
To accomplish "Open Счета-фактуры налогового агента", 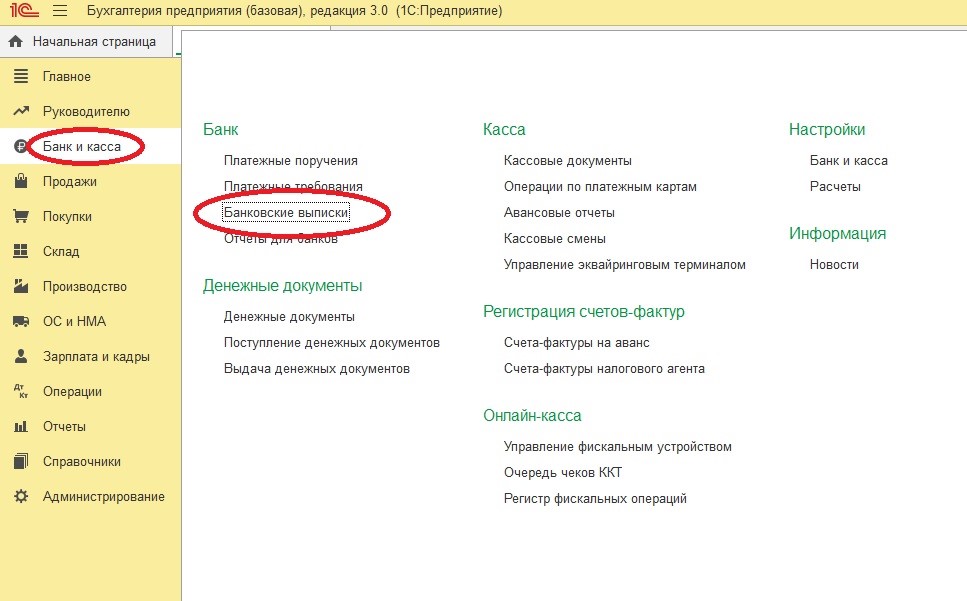I will (604, 369).
